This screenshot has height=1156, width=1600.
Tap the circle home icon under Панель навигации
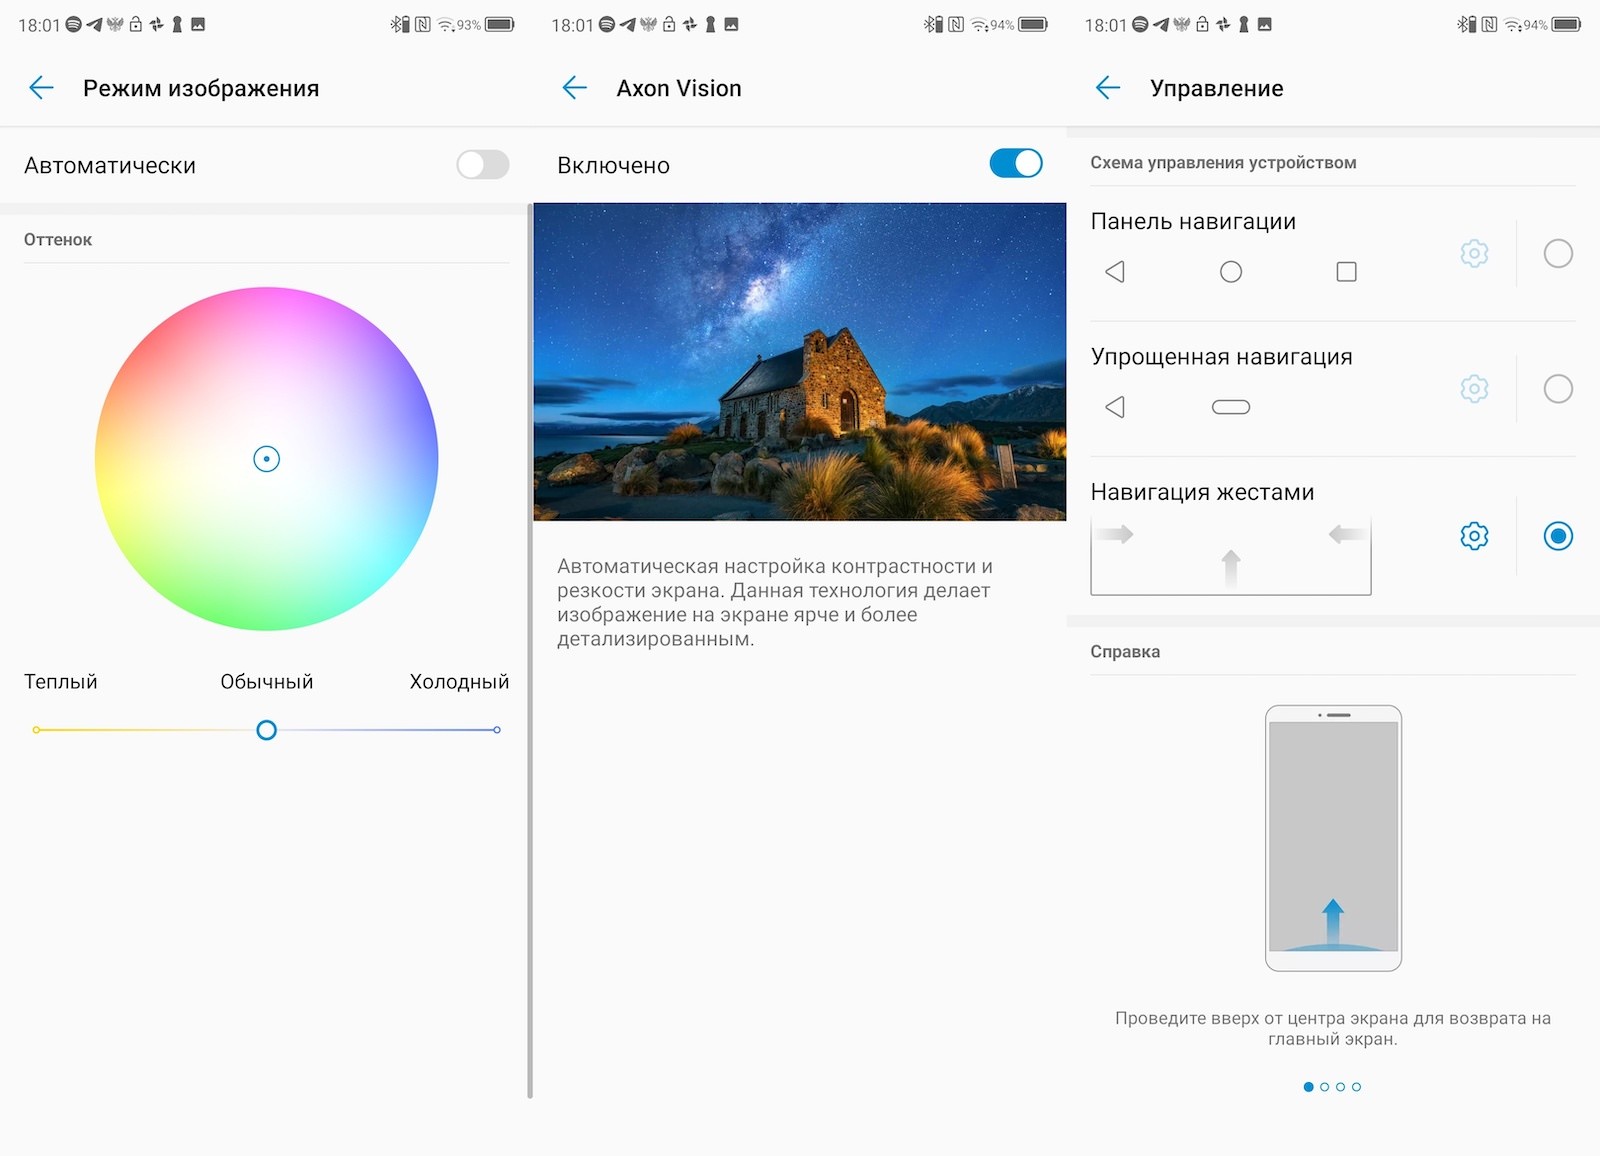point(1231,272)
